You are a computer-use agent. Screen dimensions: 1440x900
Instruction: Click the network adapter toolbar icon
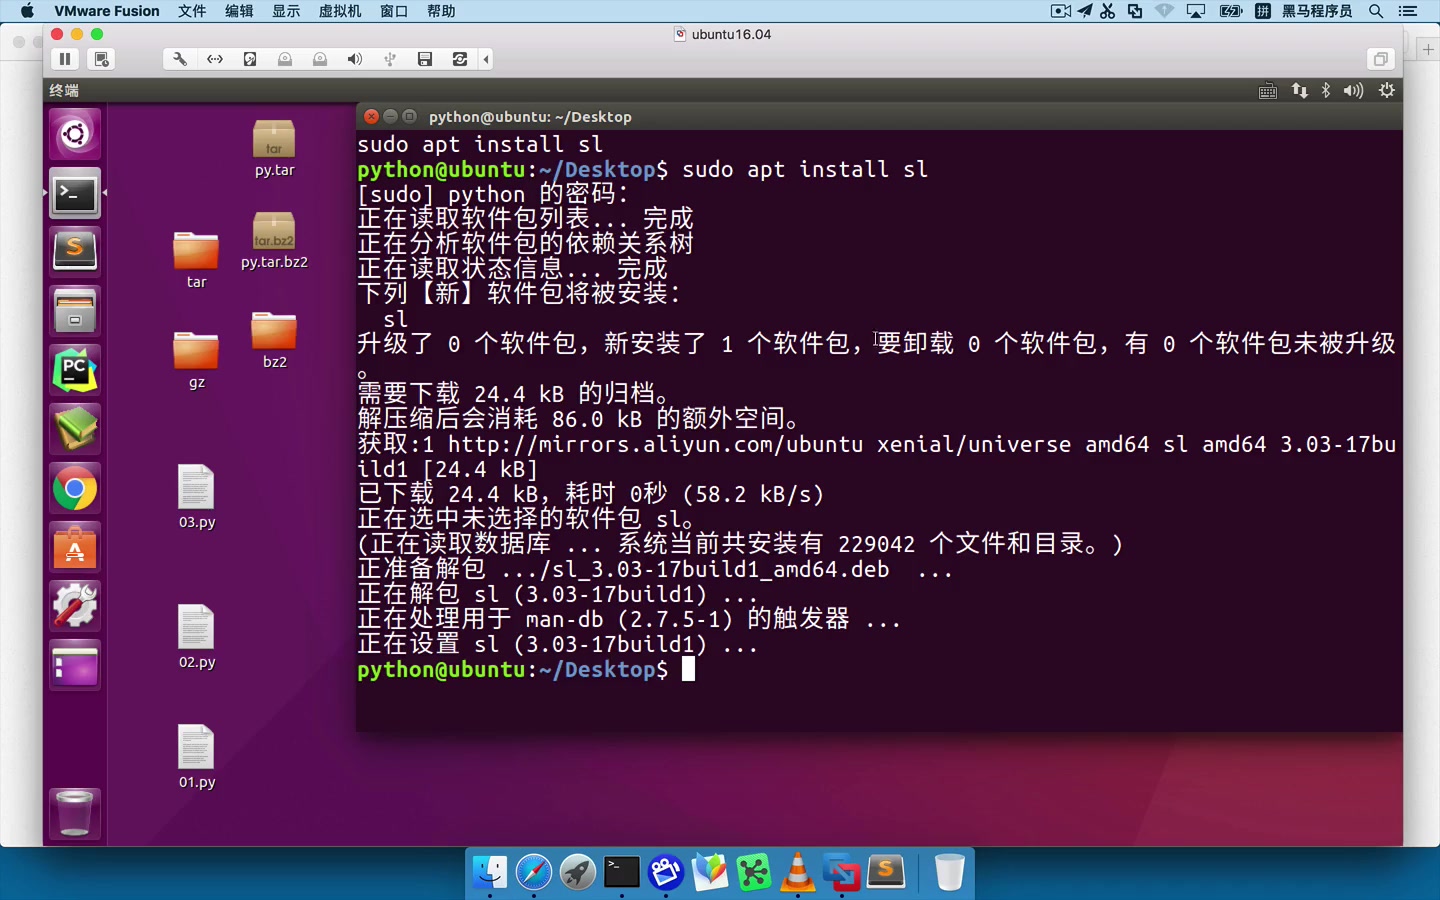tap(215, 59)
